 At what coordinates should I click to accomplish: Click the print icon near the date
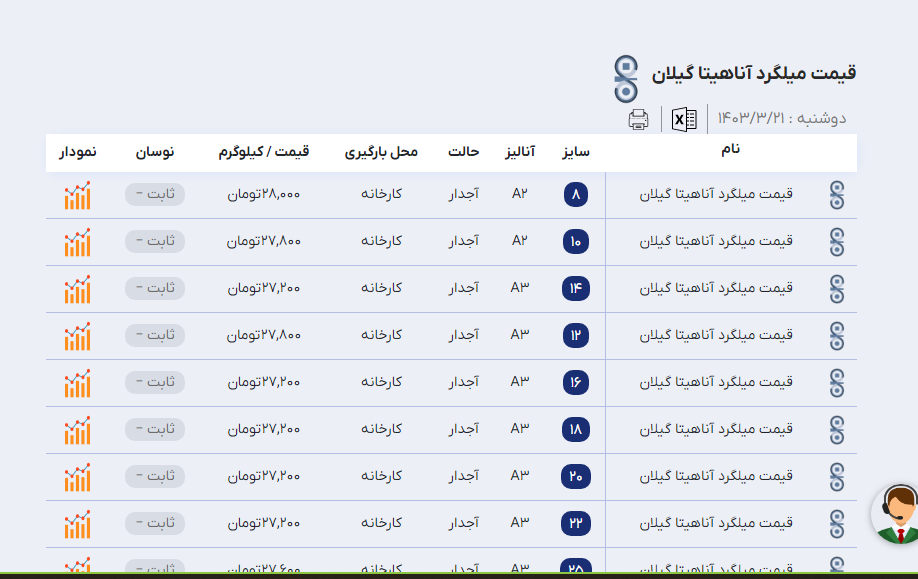coord(638,120)
